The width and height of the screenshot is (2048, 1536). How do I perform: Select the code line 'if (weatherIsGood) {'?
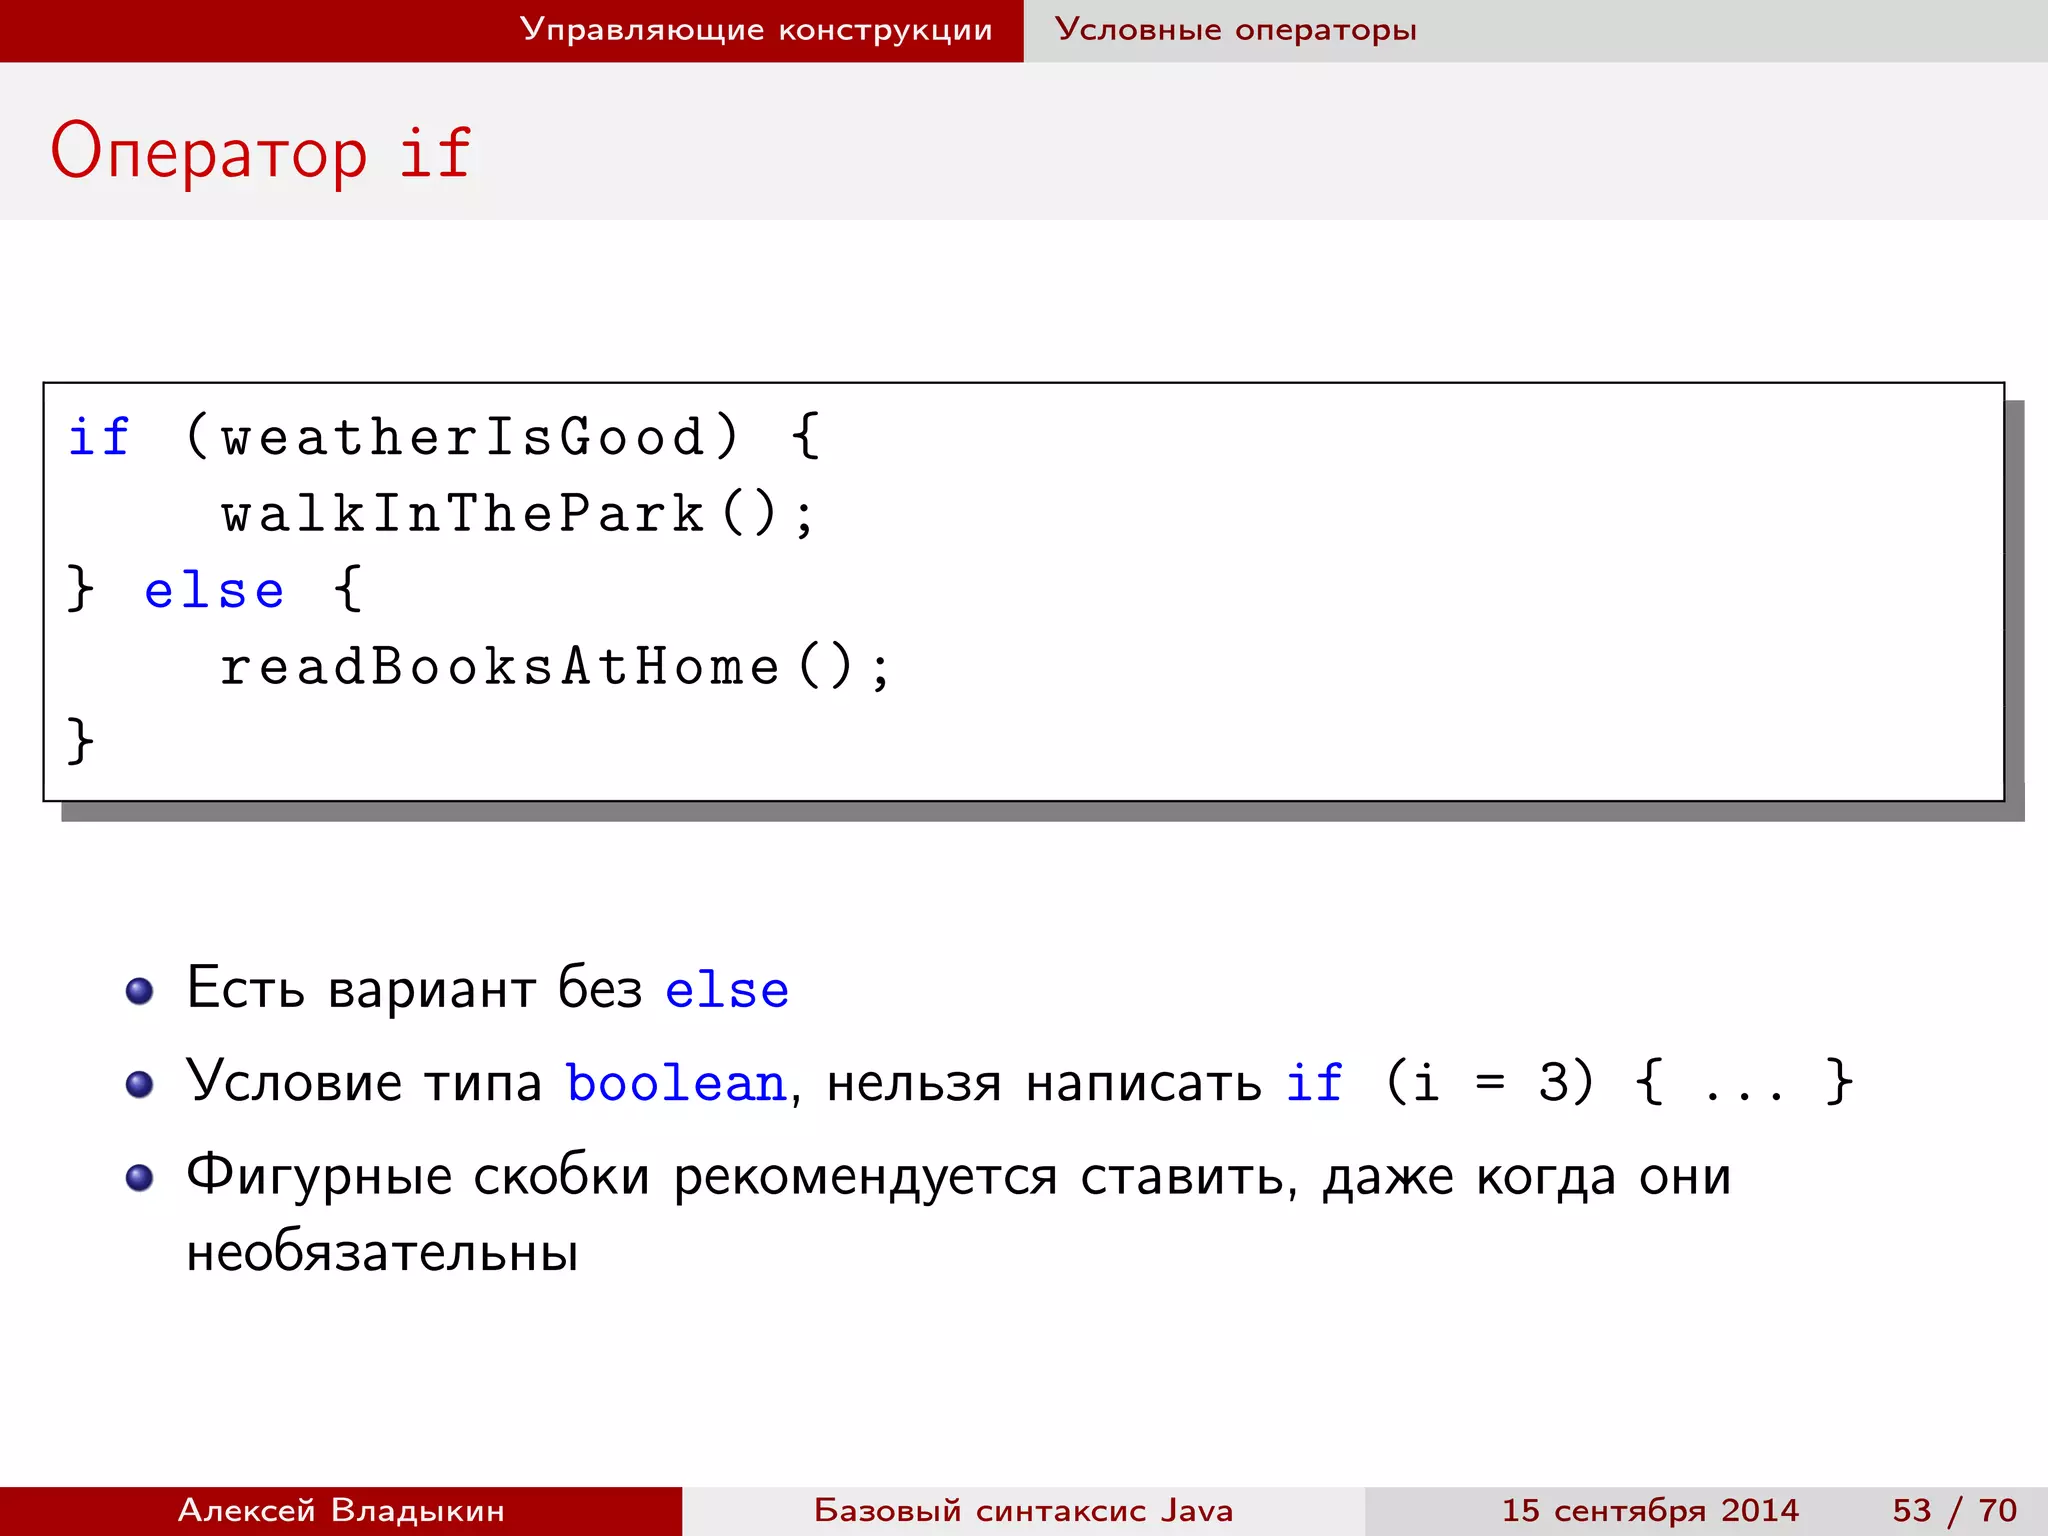(x=444, y=437)
